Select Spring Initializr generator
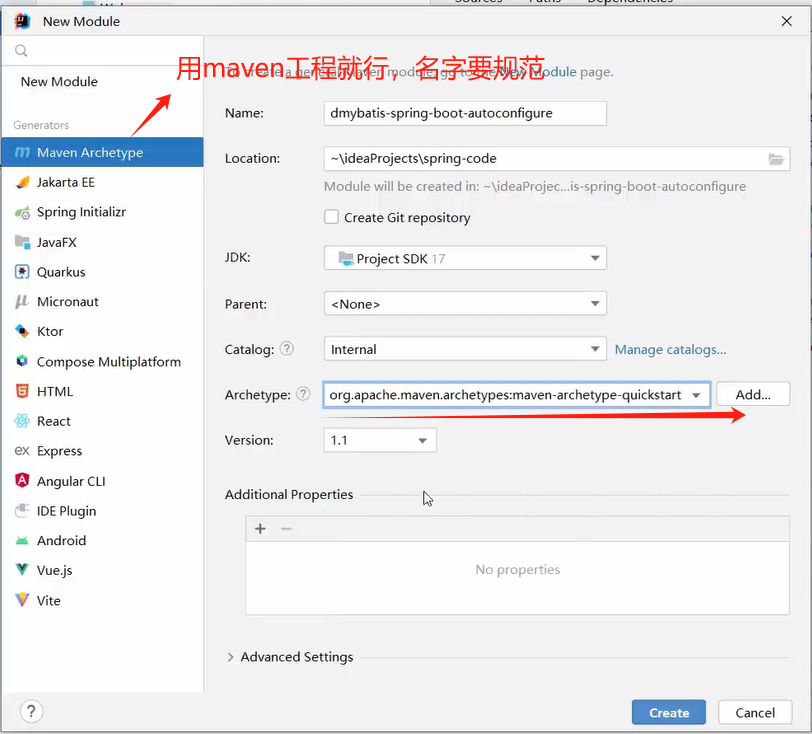812x734 pixels. (x=102, y=212)
